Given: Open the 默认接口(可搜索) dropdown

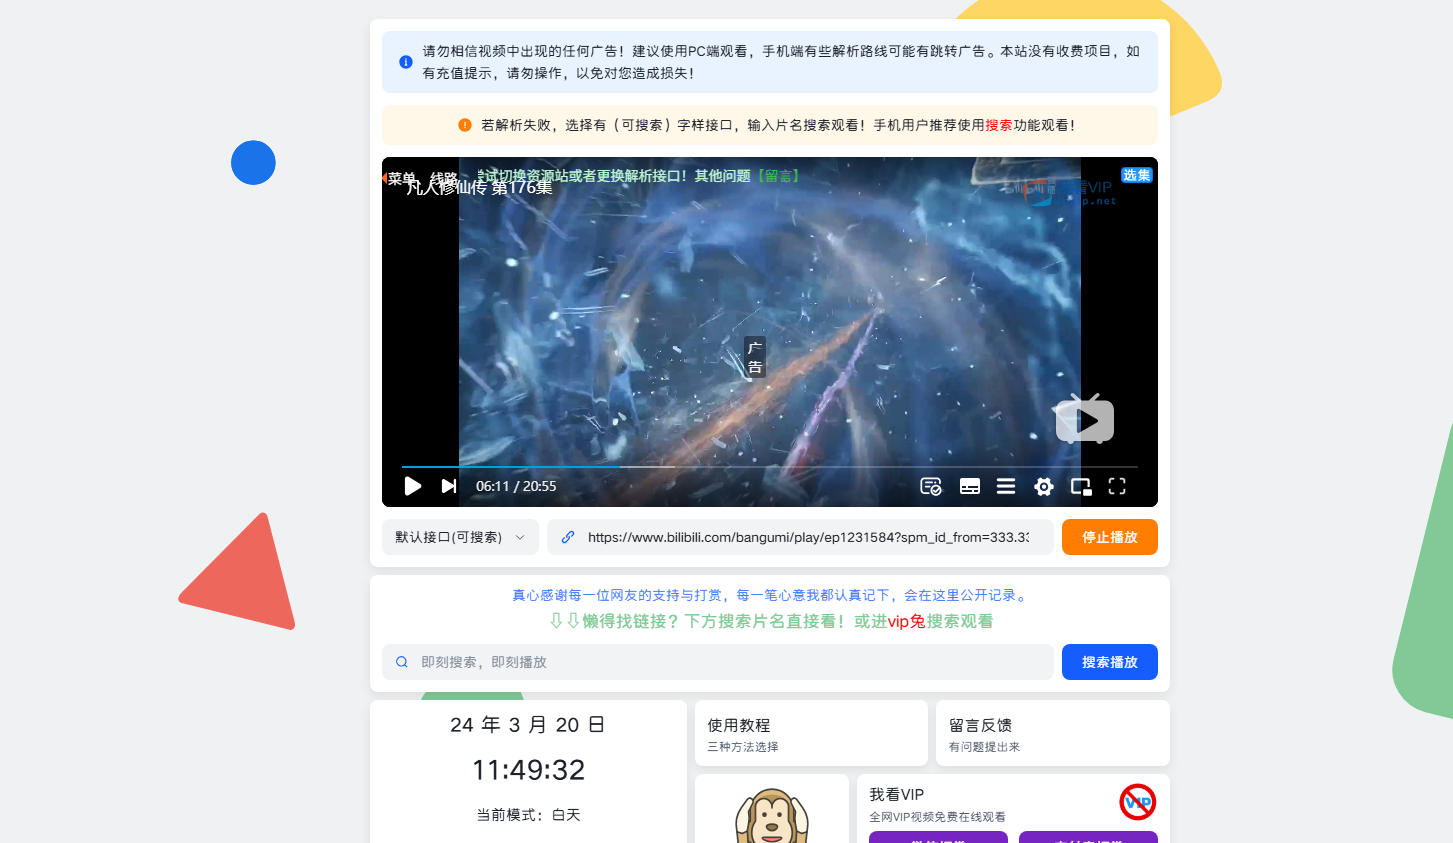Looking at the screenshot, I should pyautogui.click(x=460, y=537).
